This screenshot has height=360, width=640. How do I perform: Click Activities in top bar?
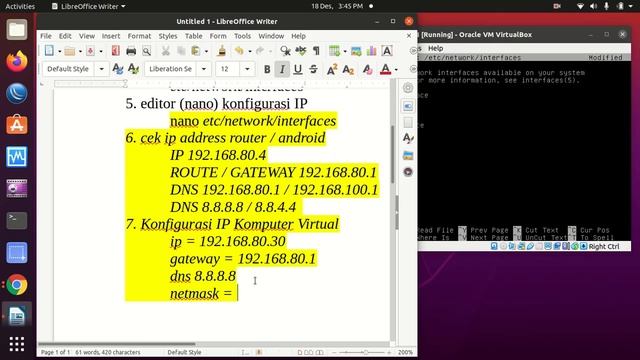[20, 6]
